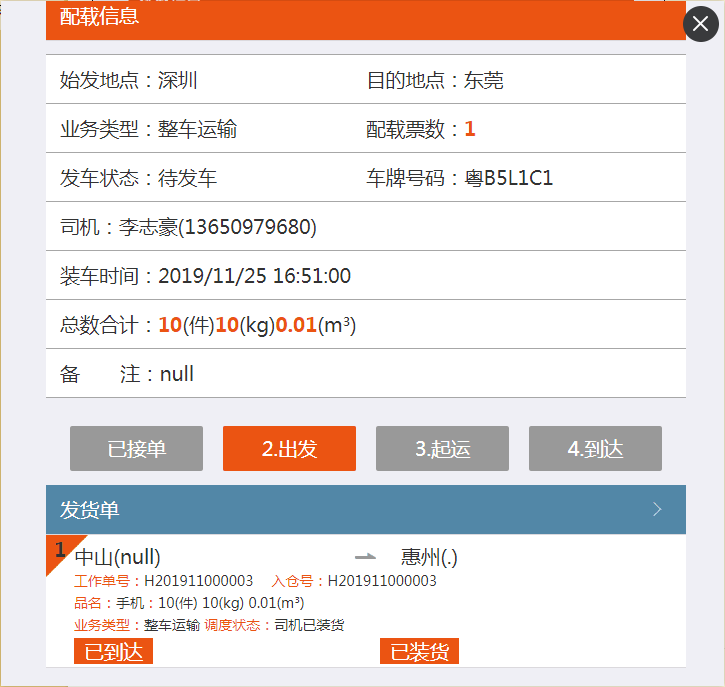Image resolution: width=725 pixels, height=687 pixels.
Task: Click the 入仓号 H201911000003 value
Action: point(382,581)
